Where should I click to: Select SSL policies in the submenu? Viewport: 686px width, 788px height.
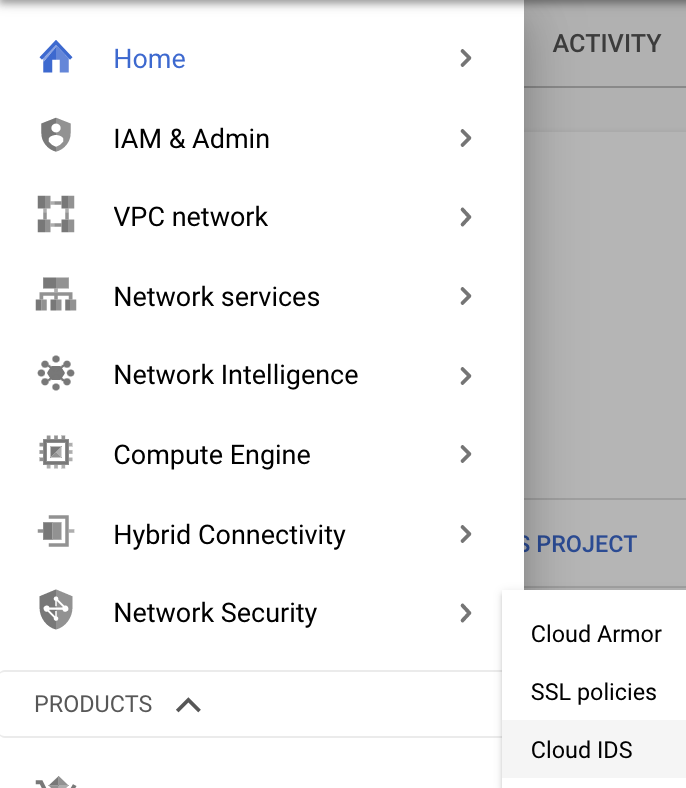pyautogui.click(x=594, y=692)
